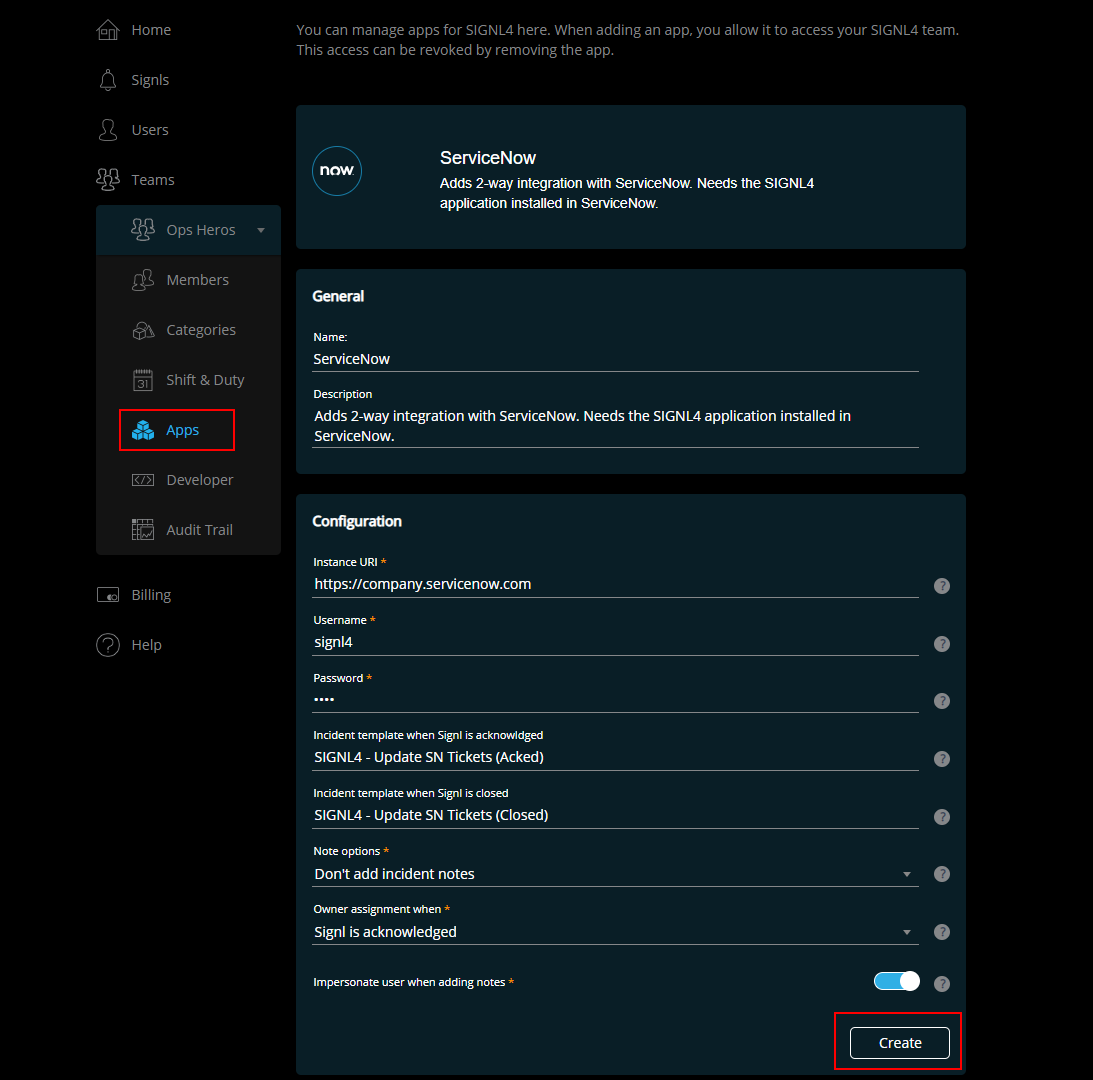
Task: Open Signls in sidebar
Action: (x=151, y=80)
